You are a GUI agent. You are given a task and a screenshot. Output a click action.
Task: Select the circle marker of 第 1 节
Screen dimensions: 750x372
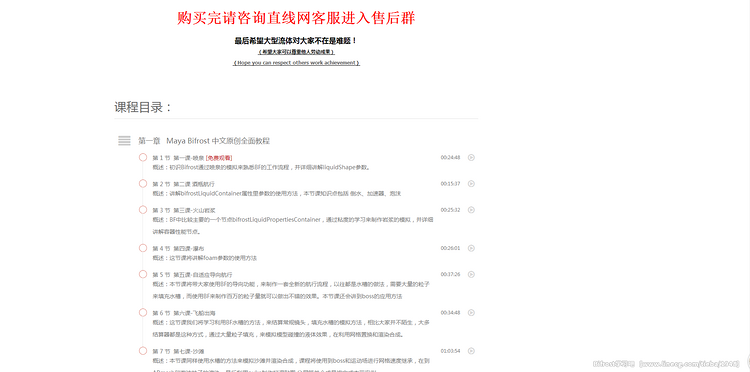143,157
